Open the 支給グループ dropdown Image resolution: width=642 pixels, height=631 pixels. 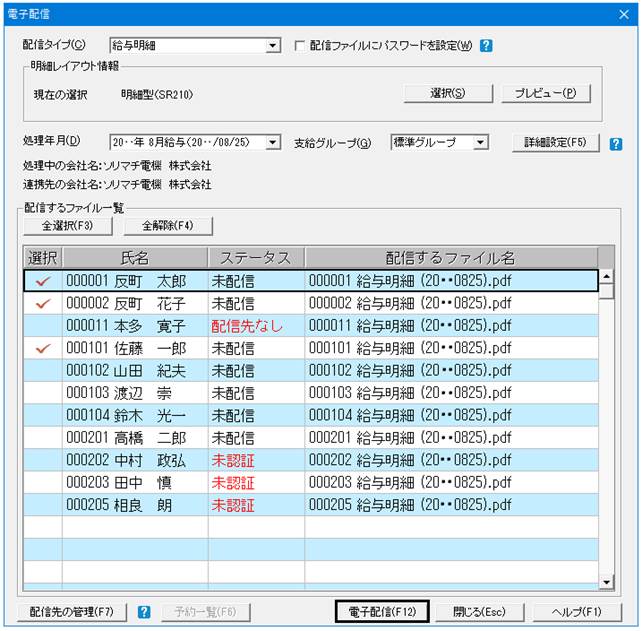(481, 142)
